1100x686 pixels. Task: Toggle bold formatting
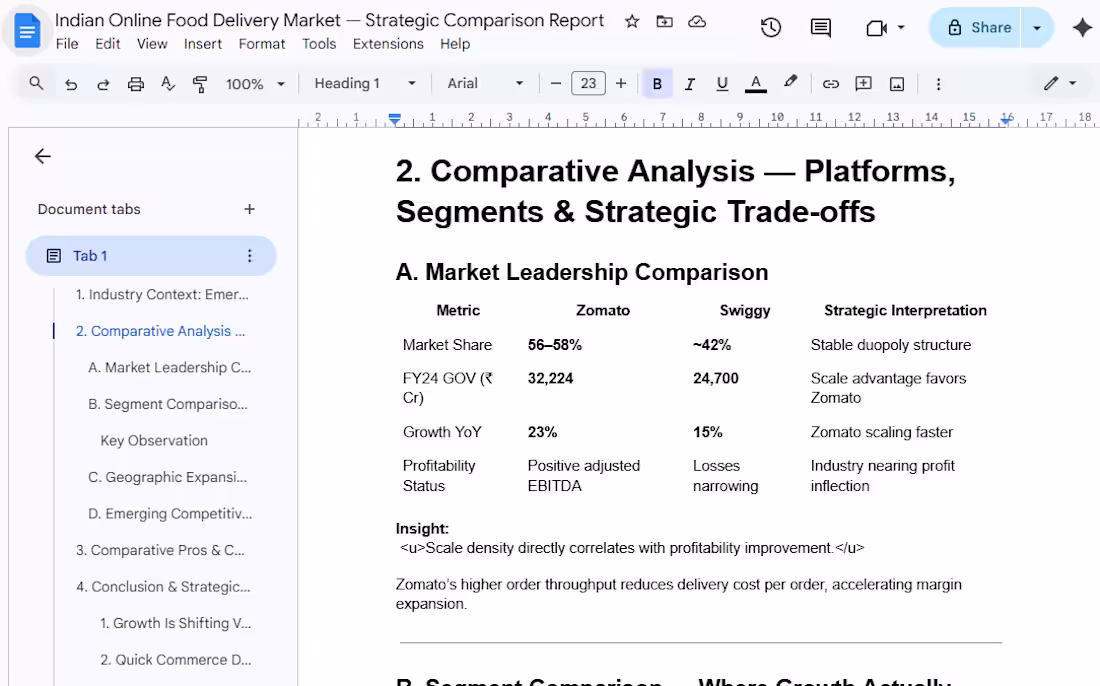tap(657, 83)
